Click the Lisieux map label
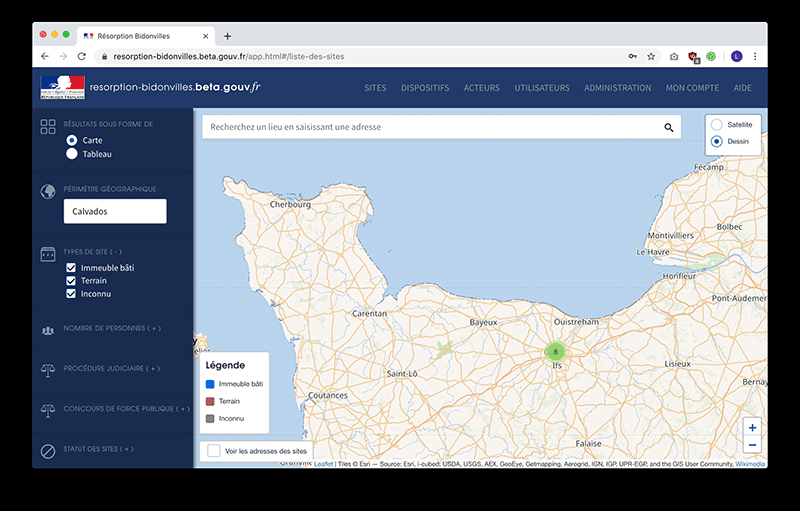 [678, 364]
